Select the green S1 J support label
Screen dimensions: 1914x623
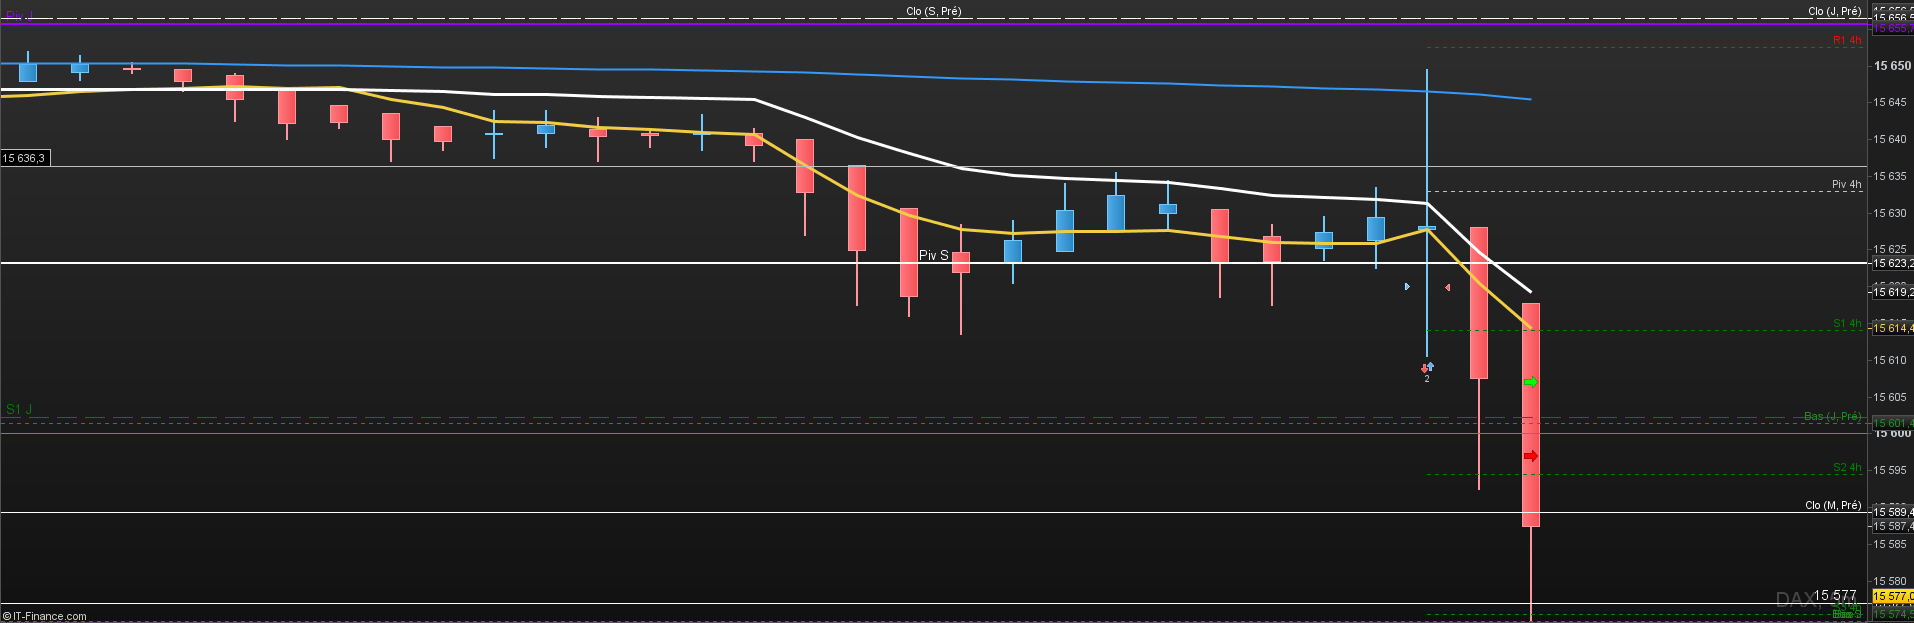coord(19,409)
